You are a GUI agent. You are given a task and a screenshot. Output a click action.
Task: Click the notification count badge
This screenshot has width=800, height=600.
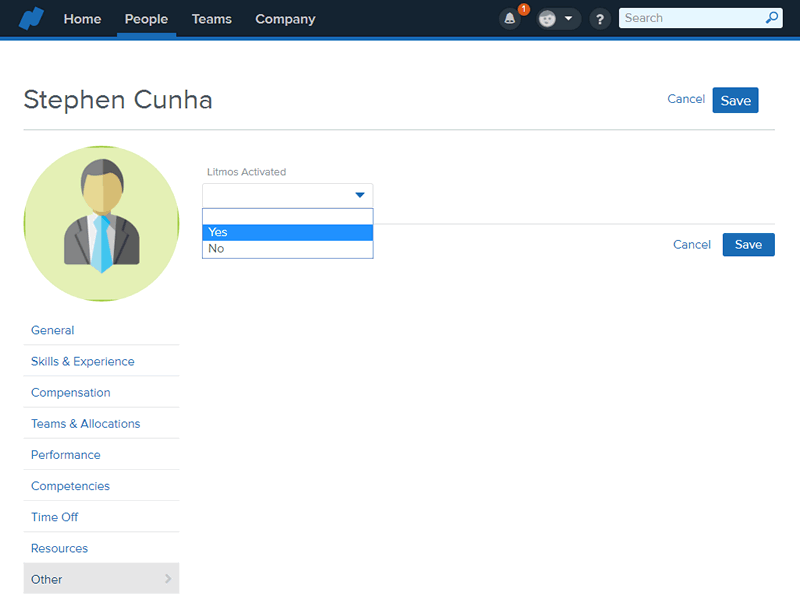pos(523,9)
